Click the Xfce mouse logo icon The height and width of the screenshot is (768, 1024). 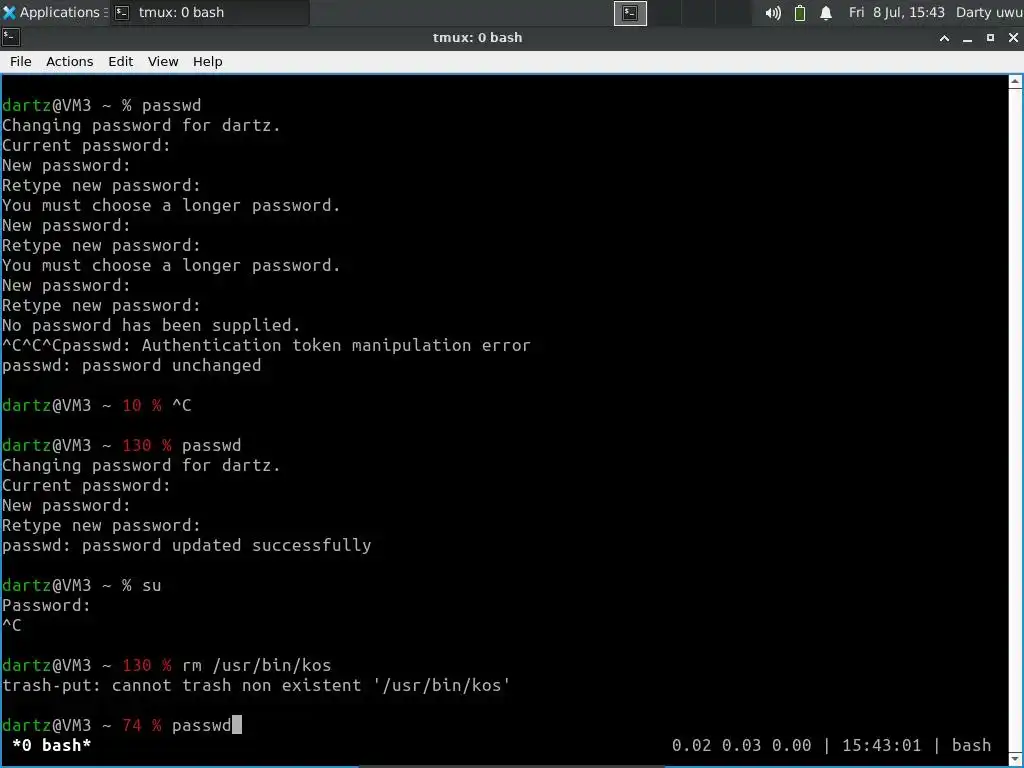tap(9, 12)
